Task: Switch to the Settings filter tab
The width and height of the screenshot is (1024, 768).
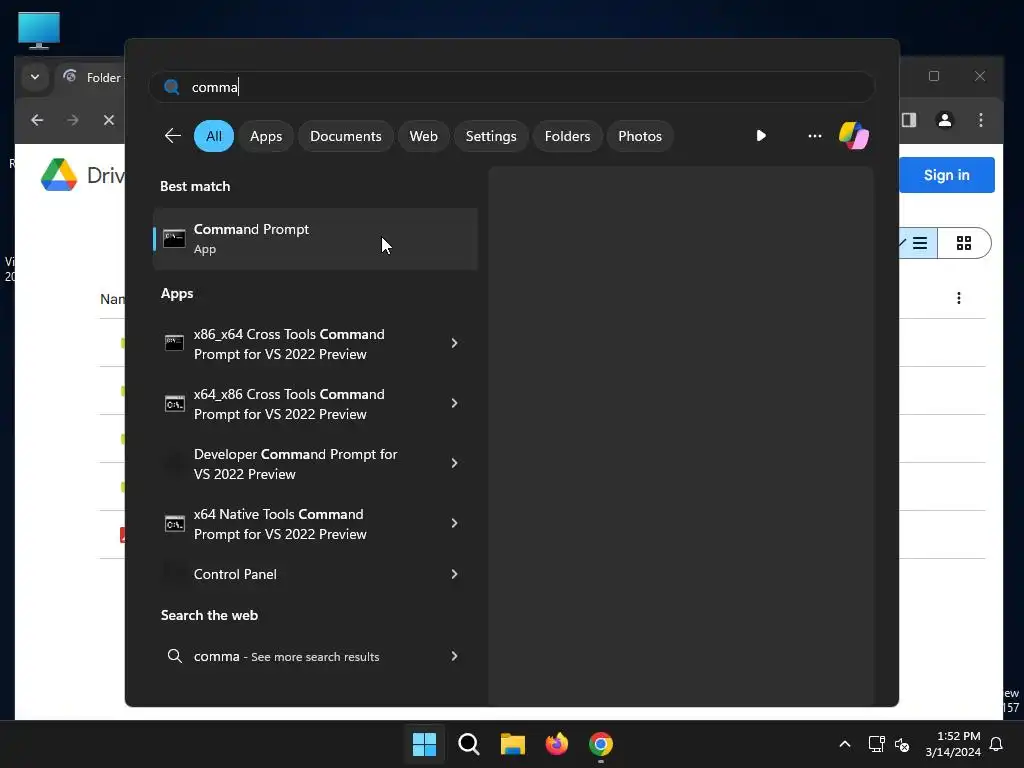Action: click(490, 136)
